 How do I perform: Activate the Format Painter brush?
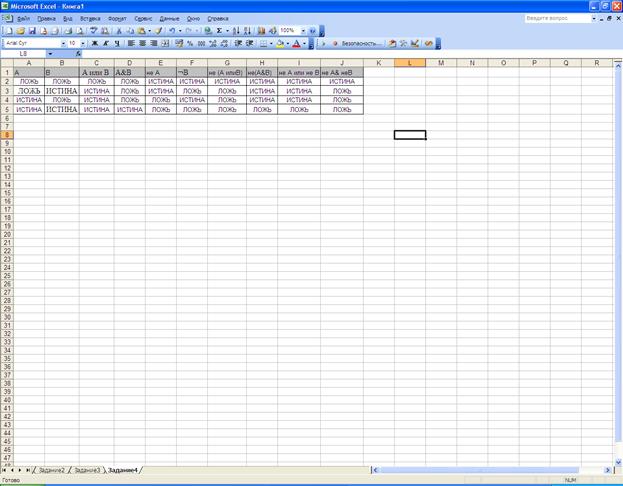click(159, 31)
